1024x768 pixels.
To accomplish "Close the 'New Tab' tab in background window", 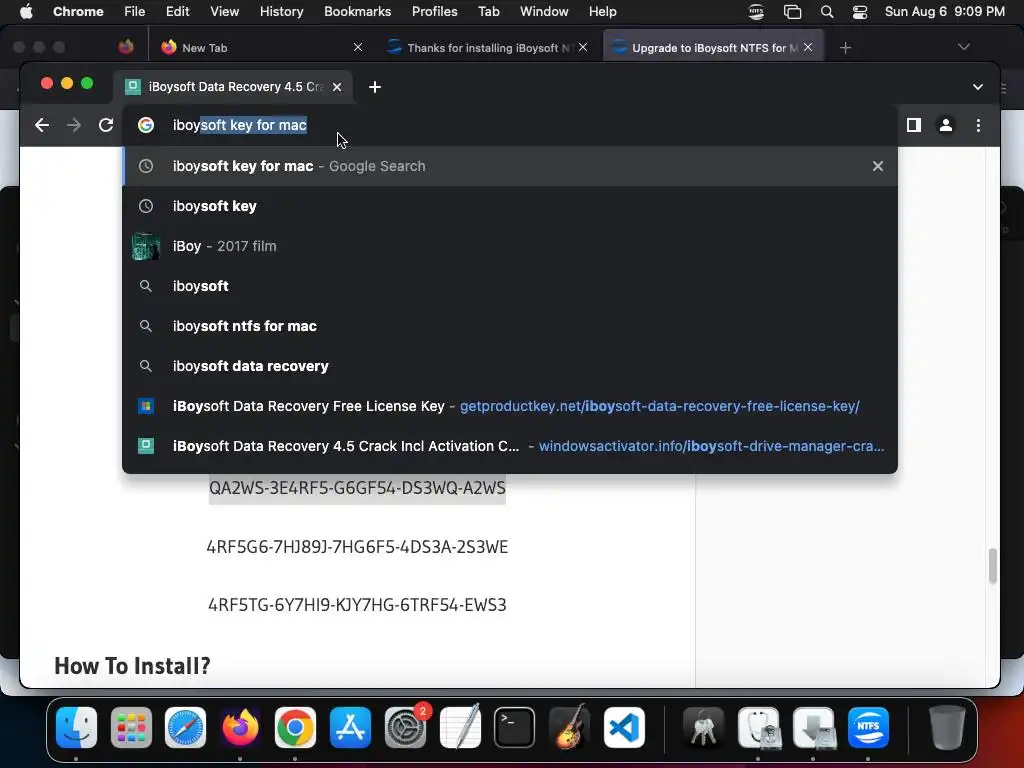I will [358, 47].
